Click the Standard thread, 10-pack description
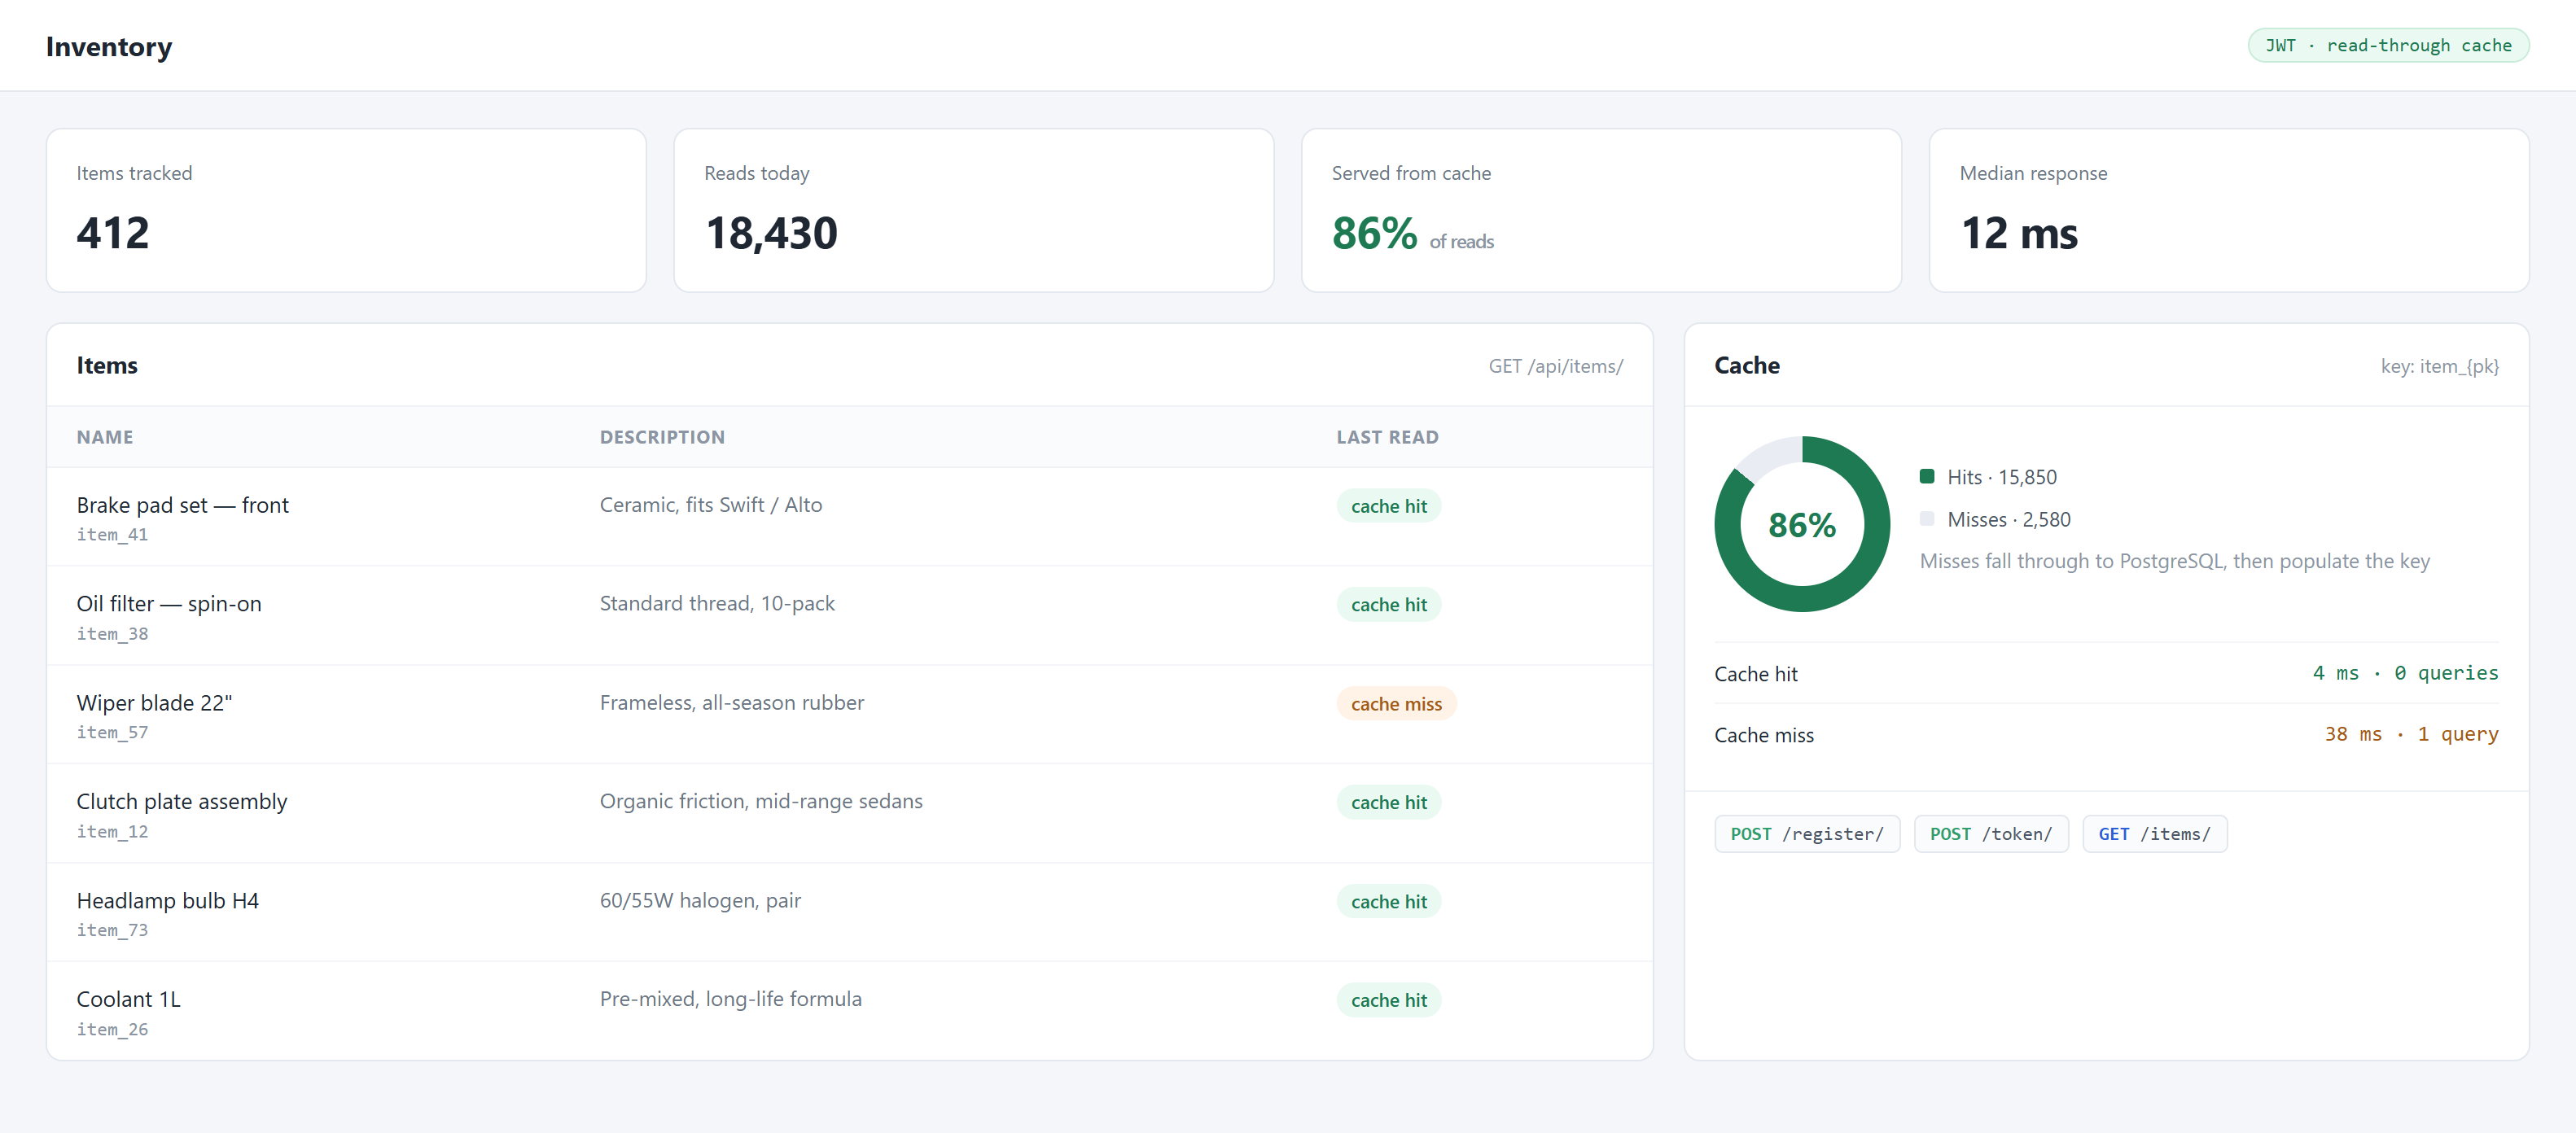The height and width of the screenshot is (1133, 2576). coord(717,604)
